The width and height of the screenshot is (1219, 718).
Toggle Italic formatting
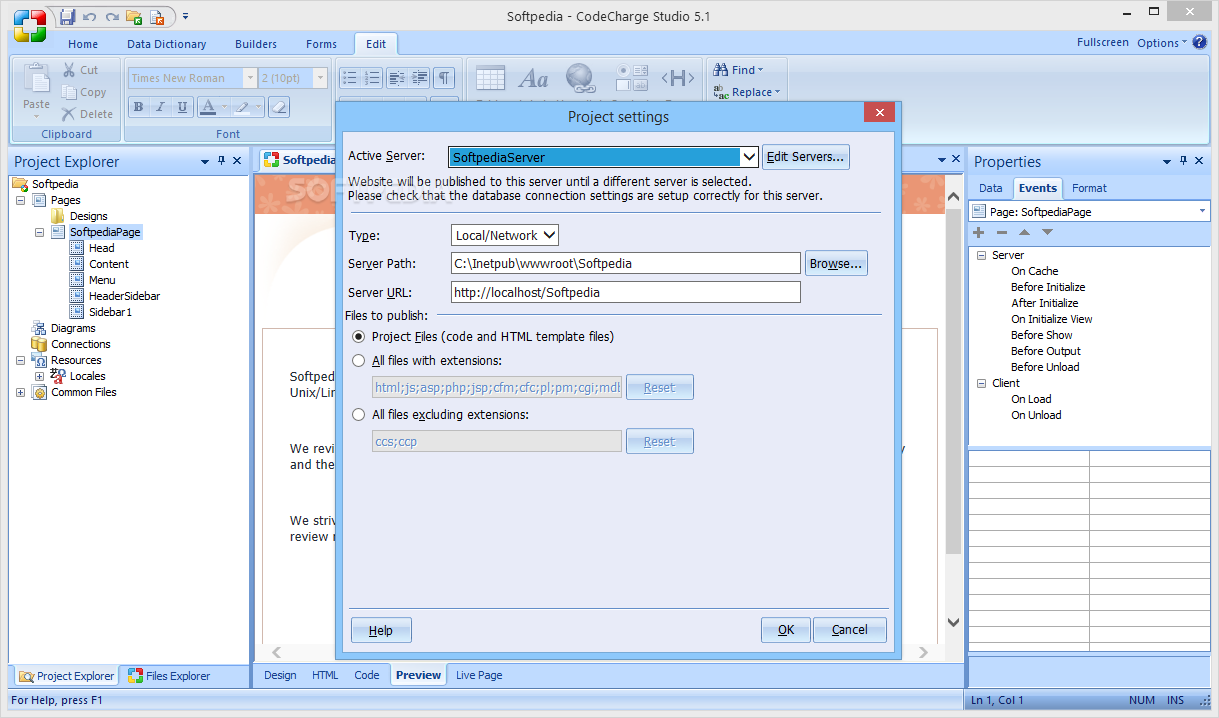[x=160, y=107]
